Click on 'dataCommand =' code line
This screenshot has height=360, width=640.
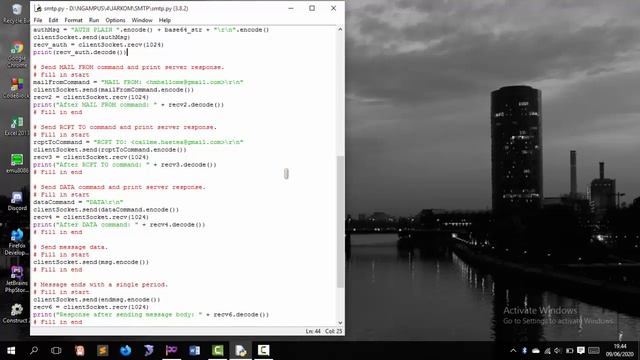78,202
